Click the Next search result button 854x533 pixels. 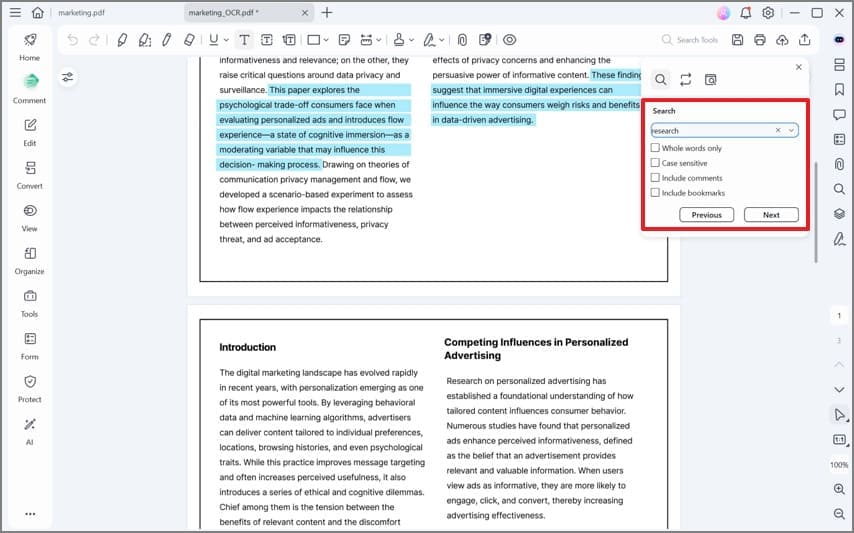[x=771, y=215]
